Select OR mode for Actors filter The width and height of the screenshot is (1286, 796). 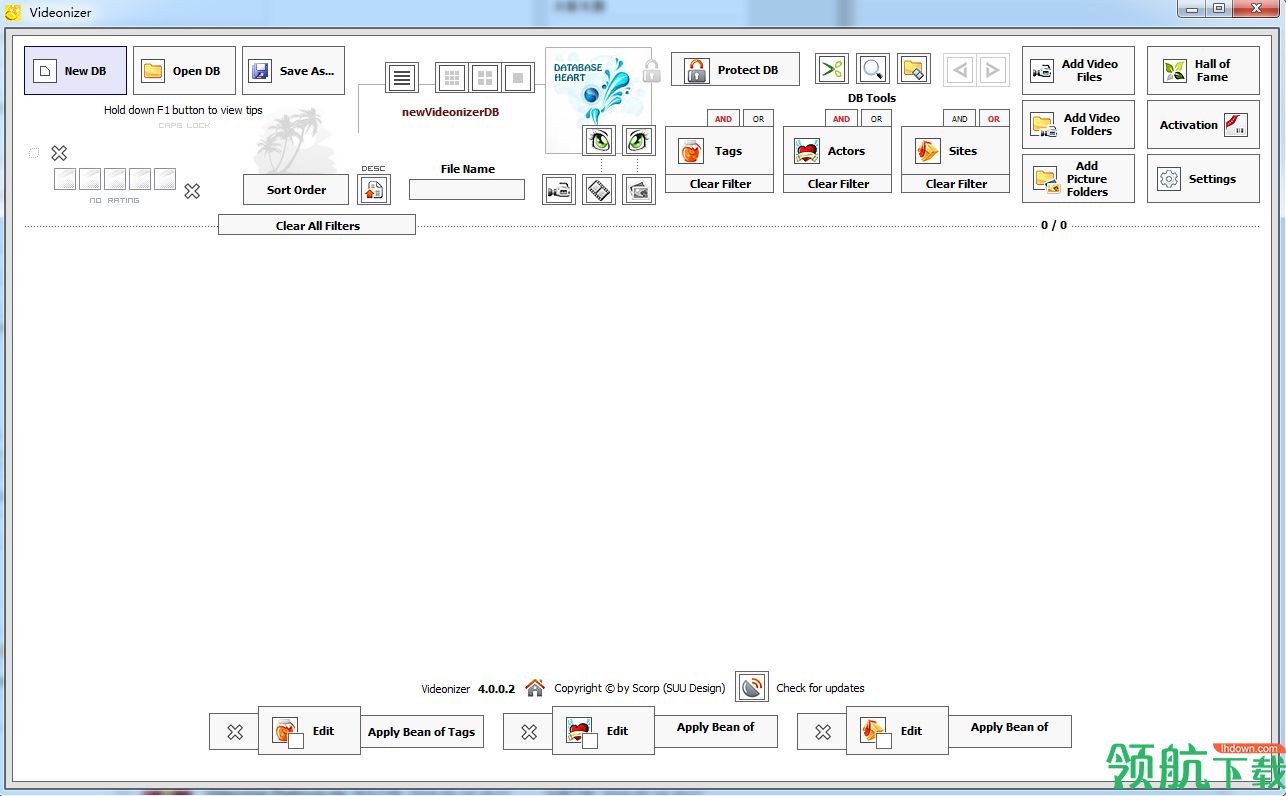coord(876,118)
